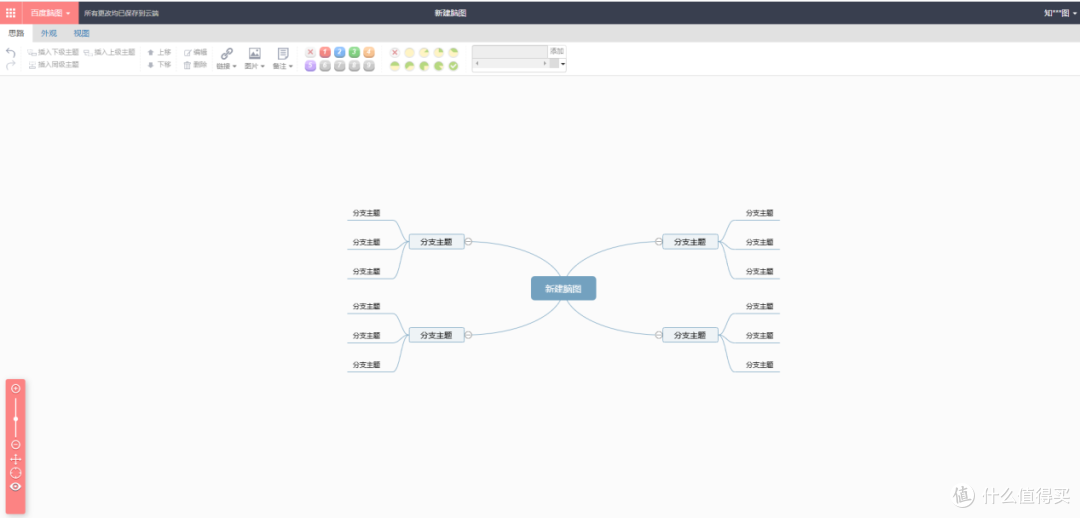The height and width of the screenshot is (518, 1080).
Task: Toggle the navigator eye icon
Action: [16, 486]
